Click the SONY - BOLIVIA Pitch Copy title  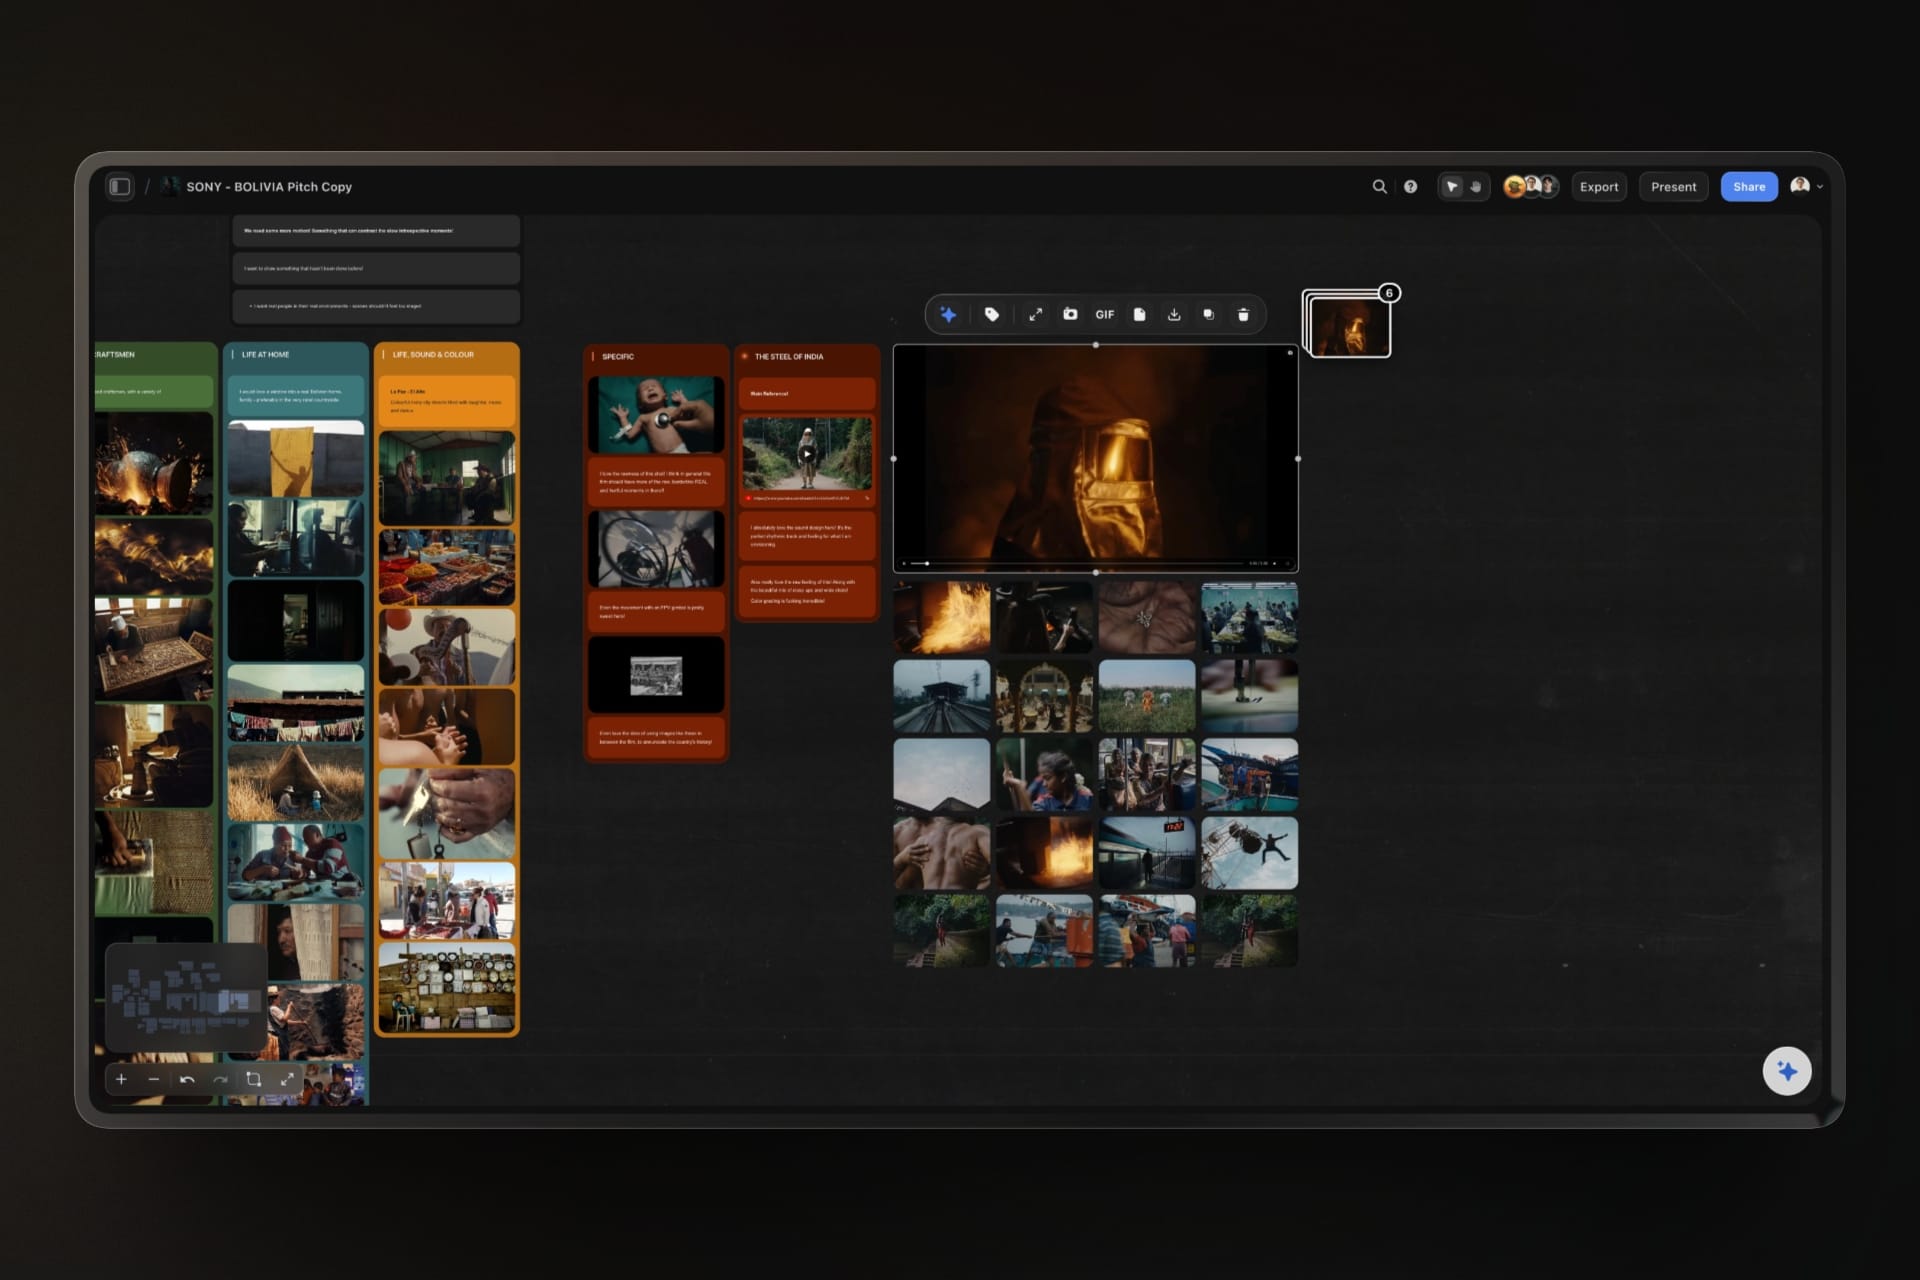[269, 187]
